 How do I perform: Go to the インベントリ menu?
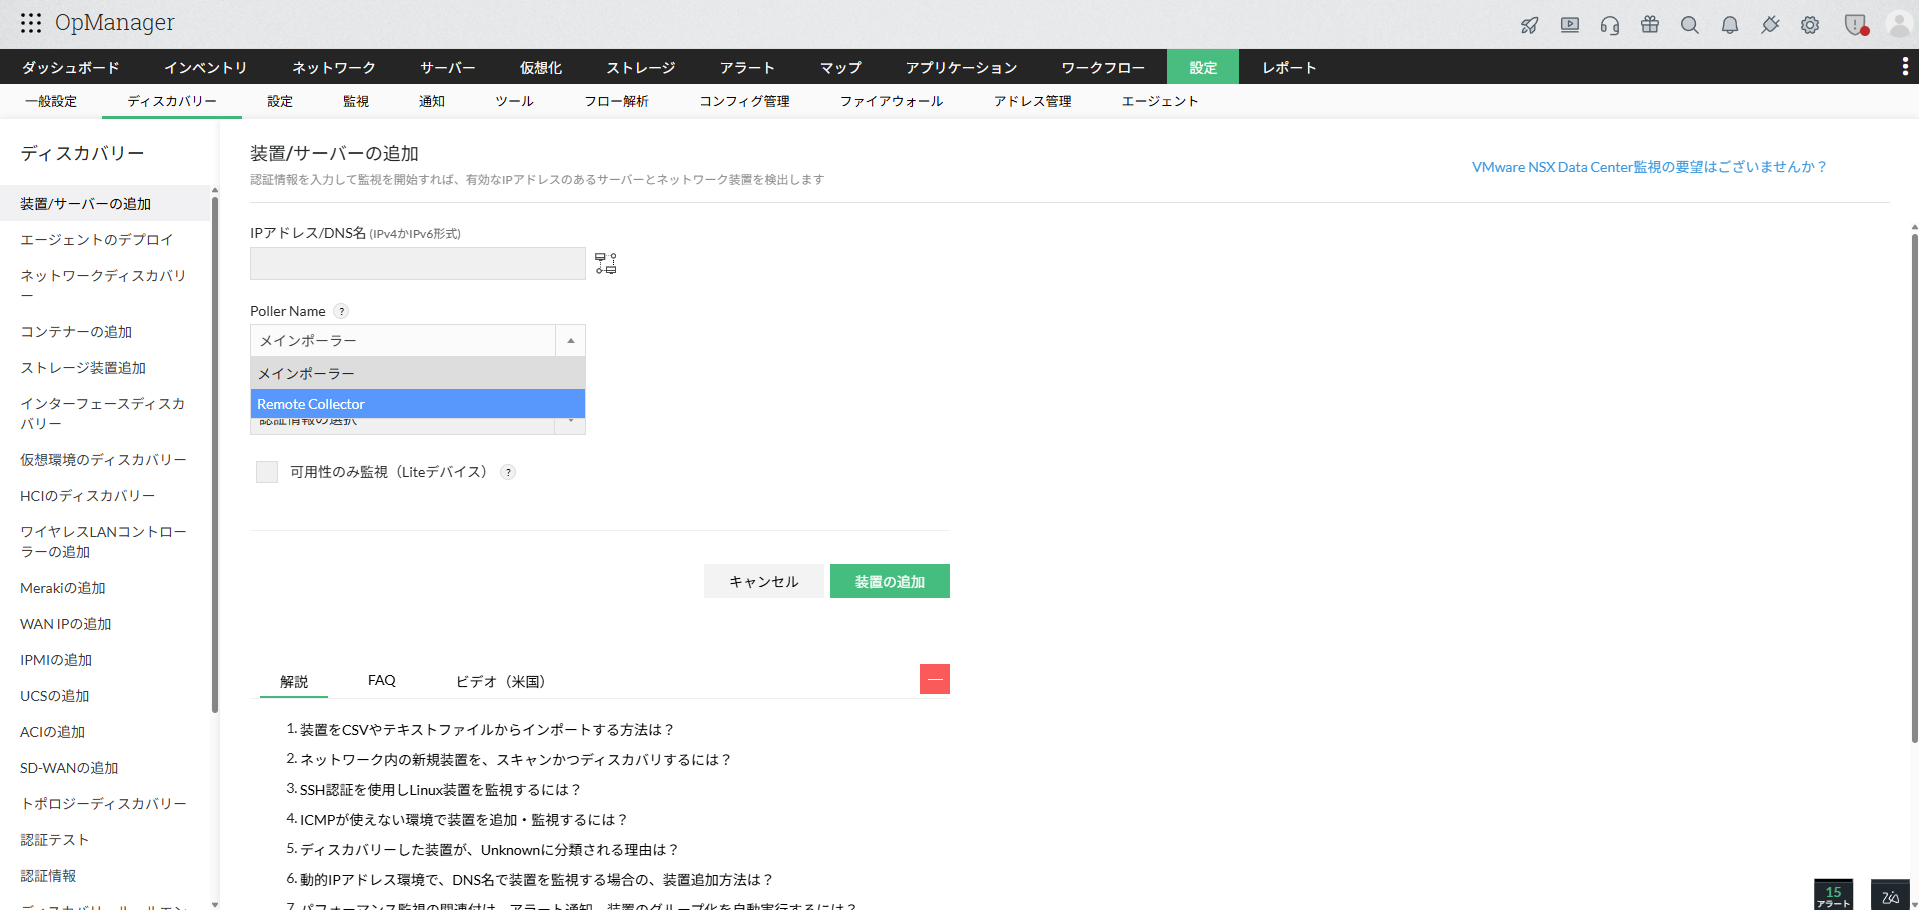206,67
